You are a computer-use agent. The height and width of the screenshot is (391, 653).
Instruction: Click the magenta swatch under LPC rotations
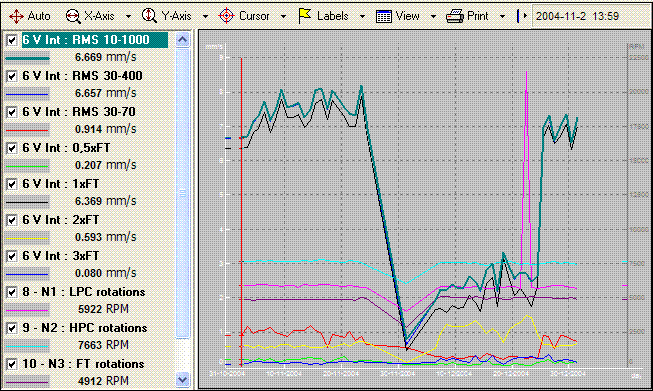coord(27,310)
